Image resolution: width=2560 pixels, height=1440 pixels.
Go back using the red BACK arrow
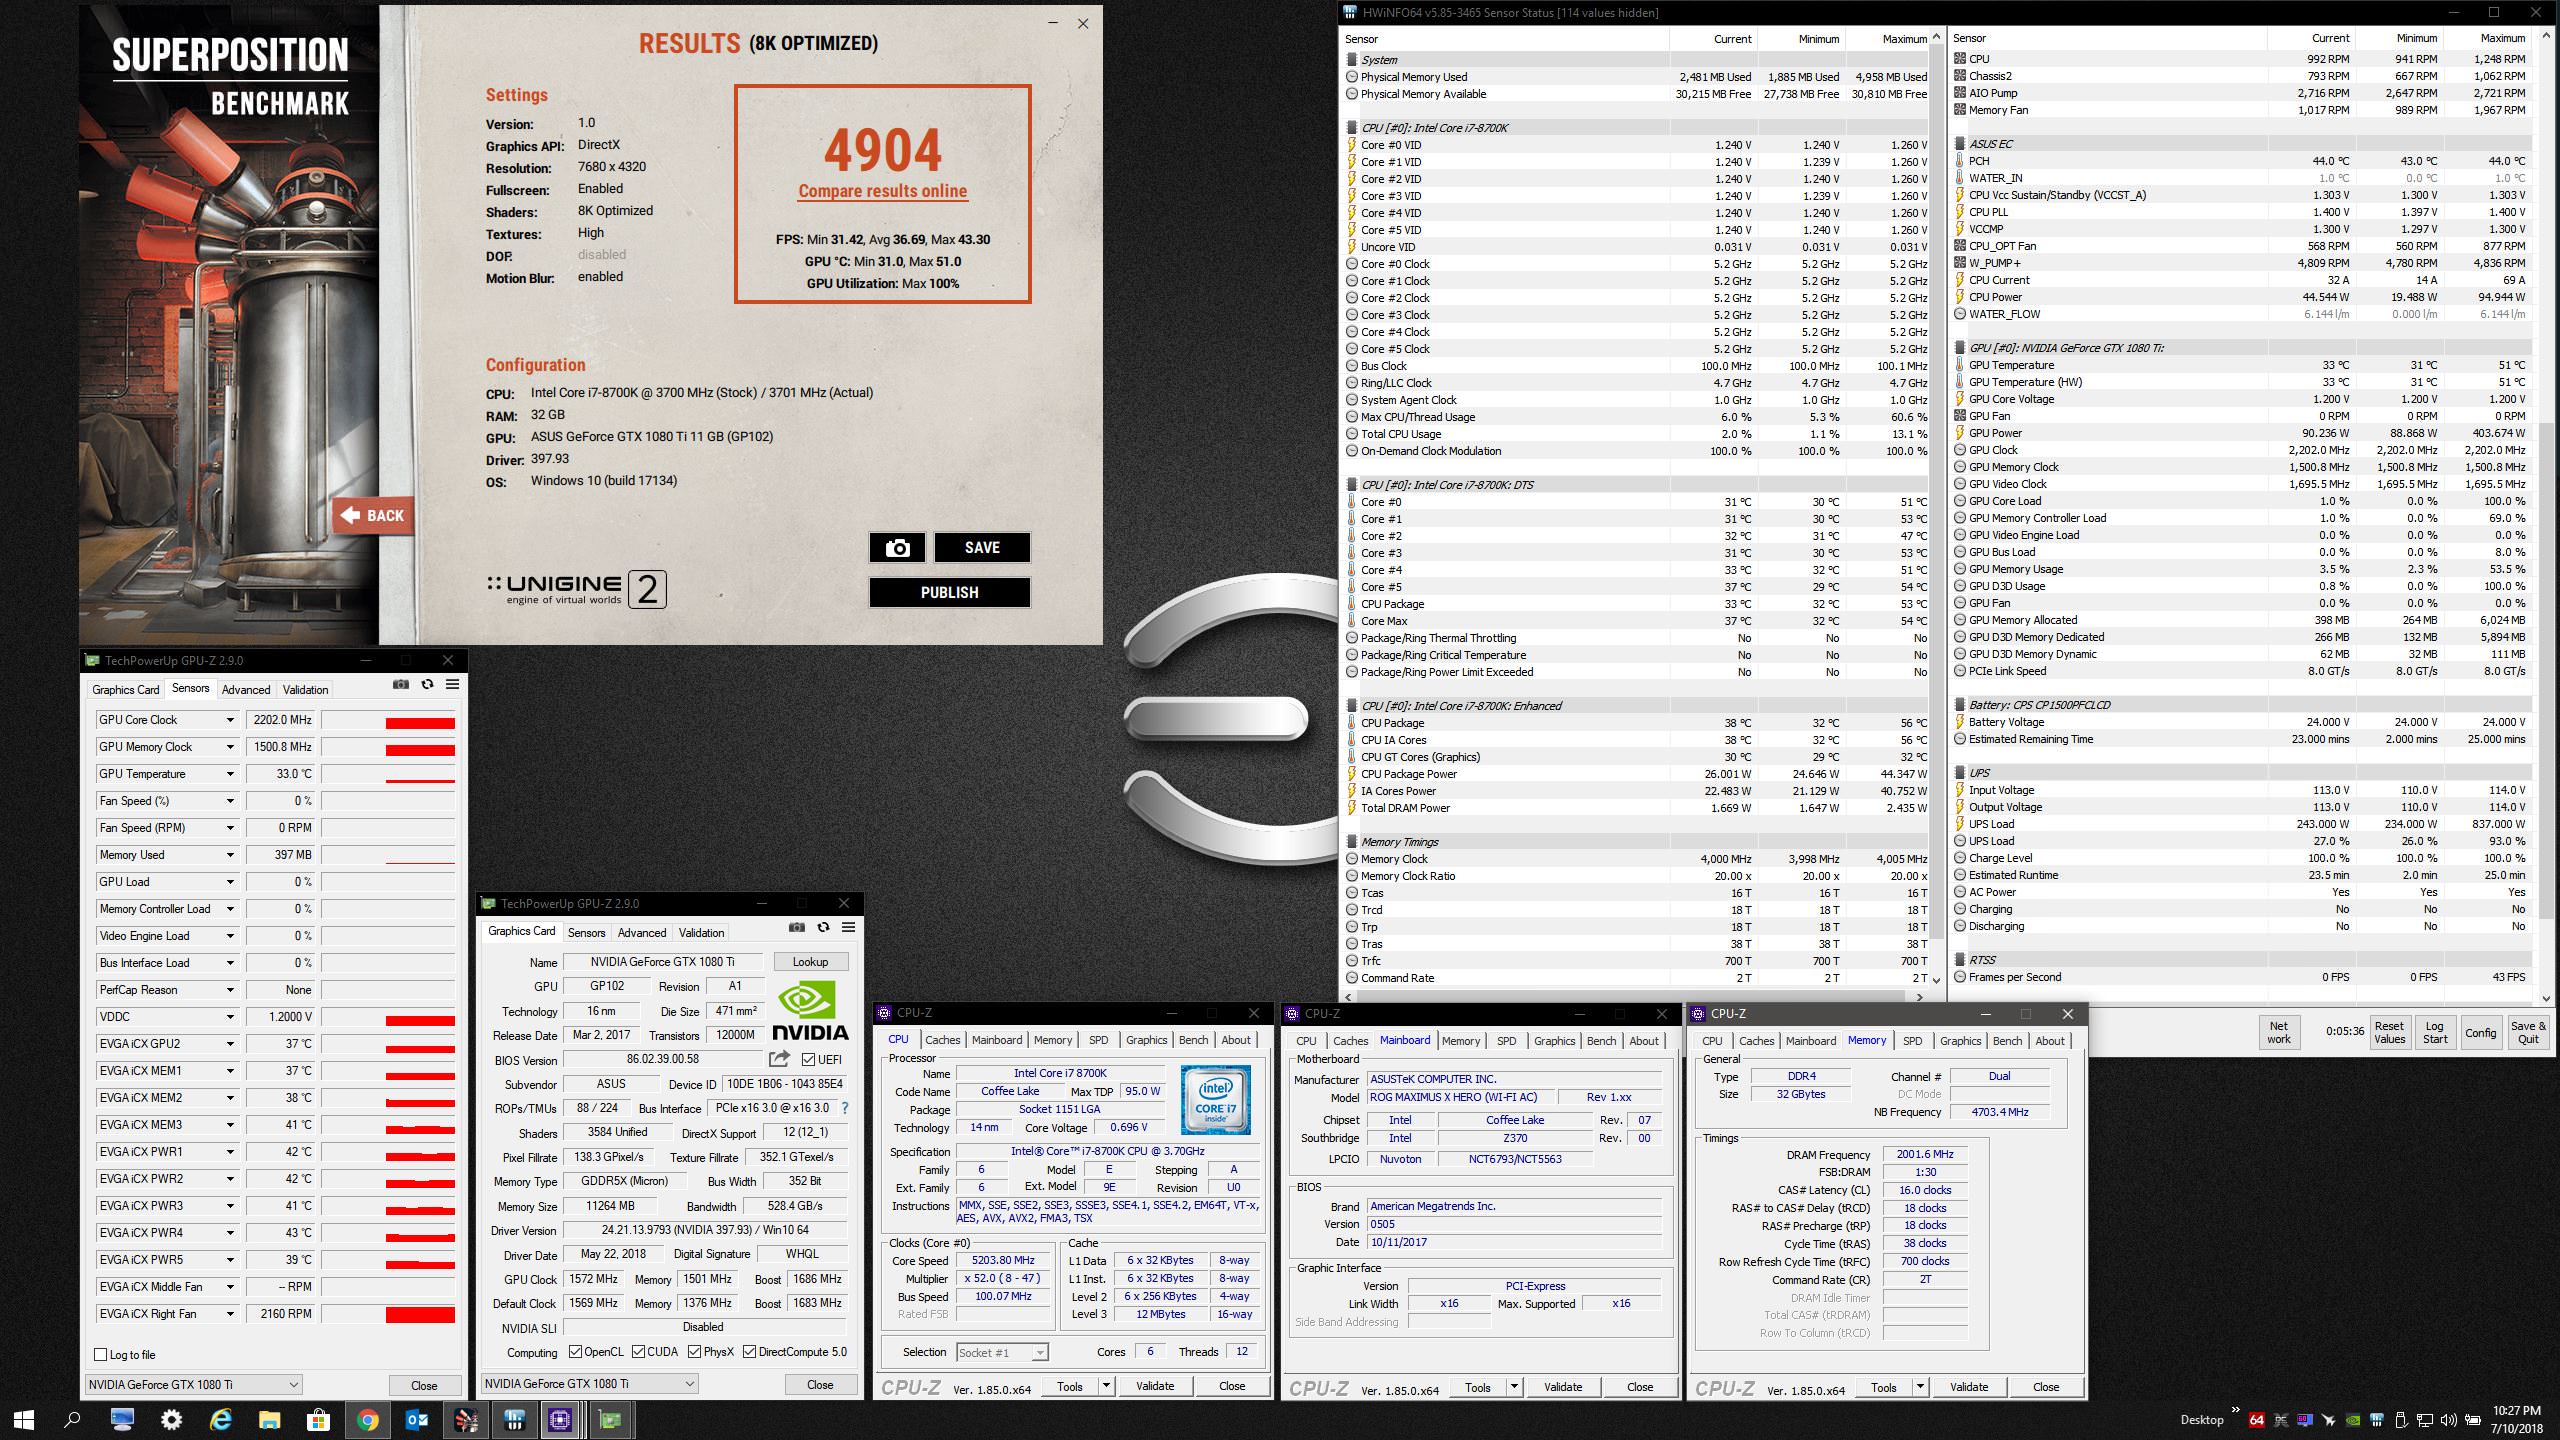(373, 515)
